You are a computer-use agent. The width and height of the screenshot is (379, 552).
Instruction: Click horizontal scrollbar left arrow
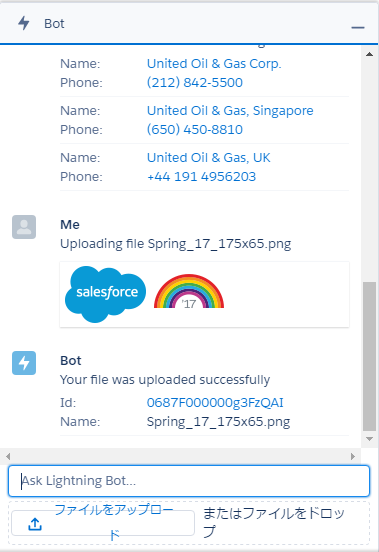pyautogui.click(x=8, y=457)
